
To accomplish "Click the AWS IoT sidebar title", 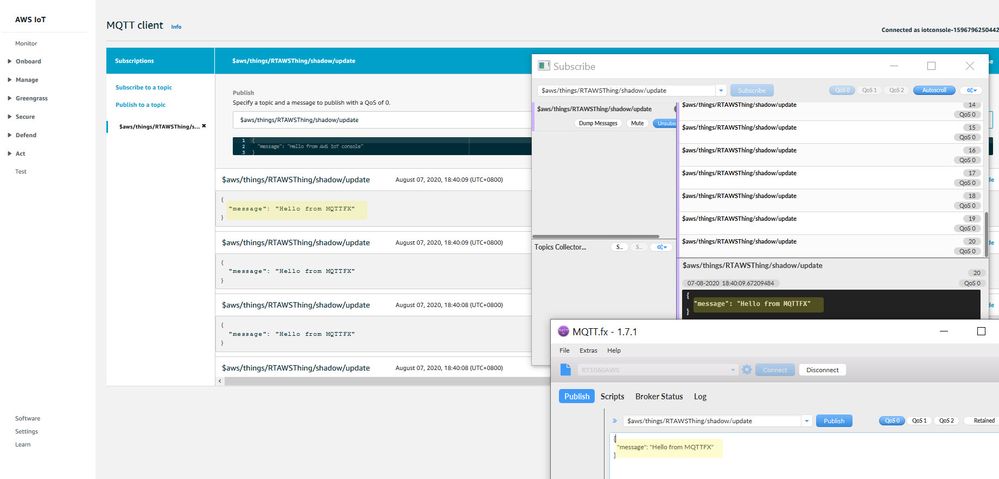I will [x=31, y=20].
